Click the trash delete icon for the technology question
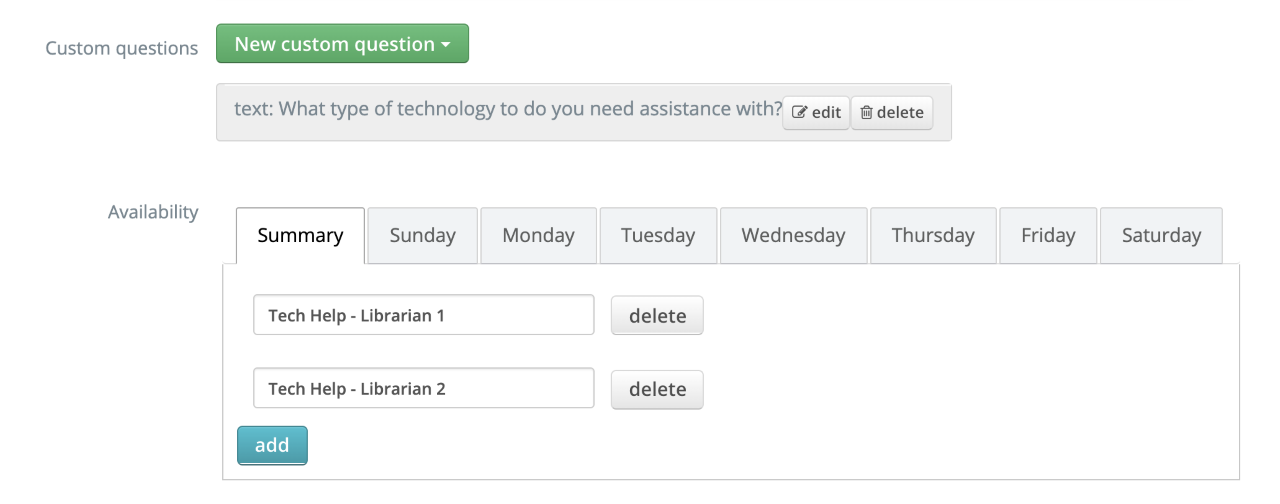 click(x=866, y=113)
